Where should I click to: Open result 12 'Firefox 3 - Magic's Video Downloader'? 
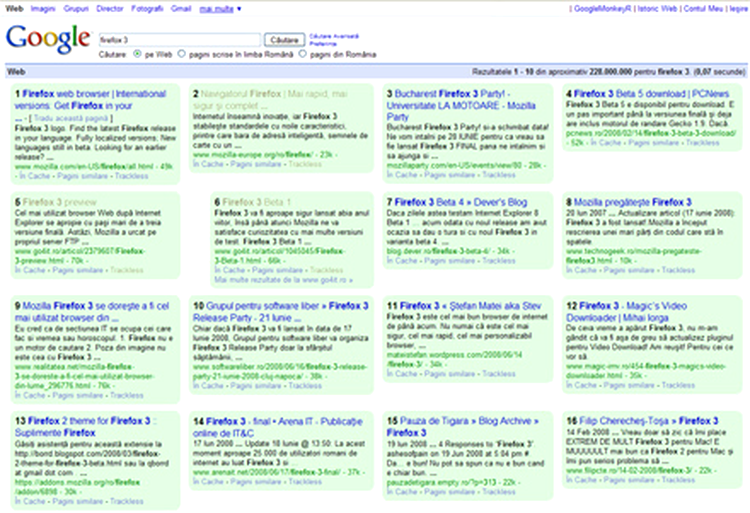point(627,312)
